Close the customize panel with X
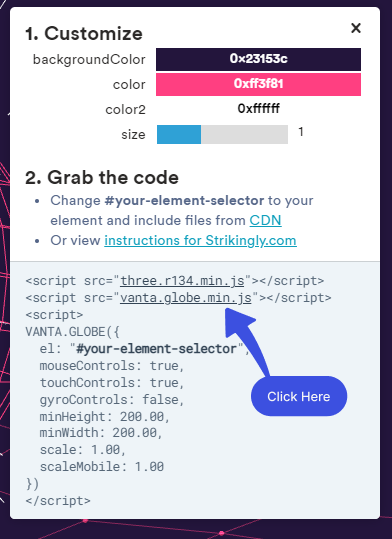392x539 pixels. (356, 28)
